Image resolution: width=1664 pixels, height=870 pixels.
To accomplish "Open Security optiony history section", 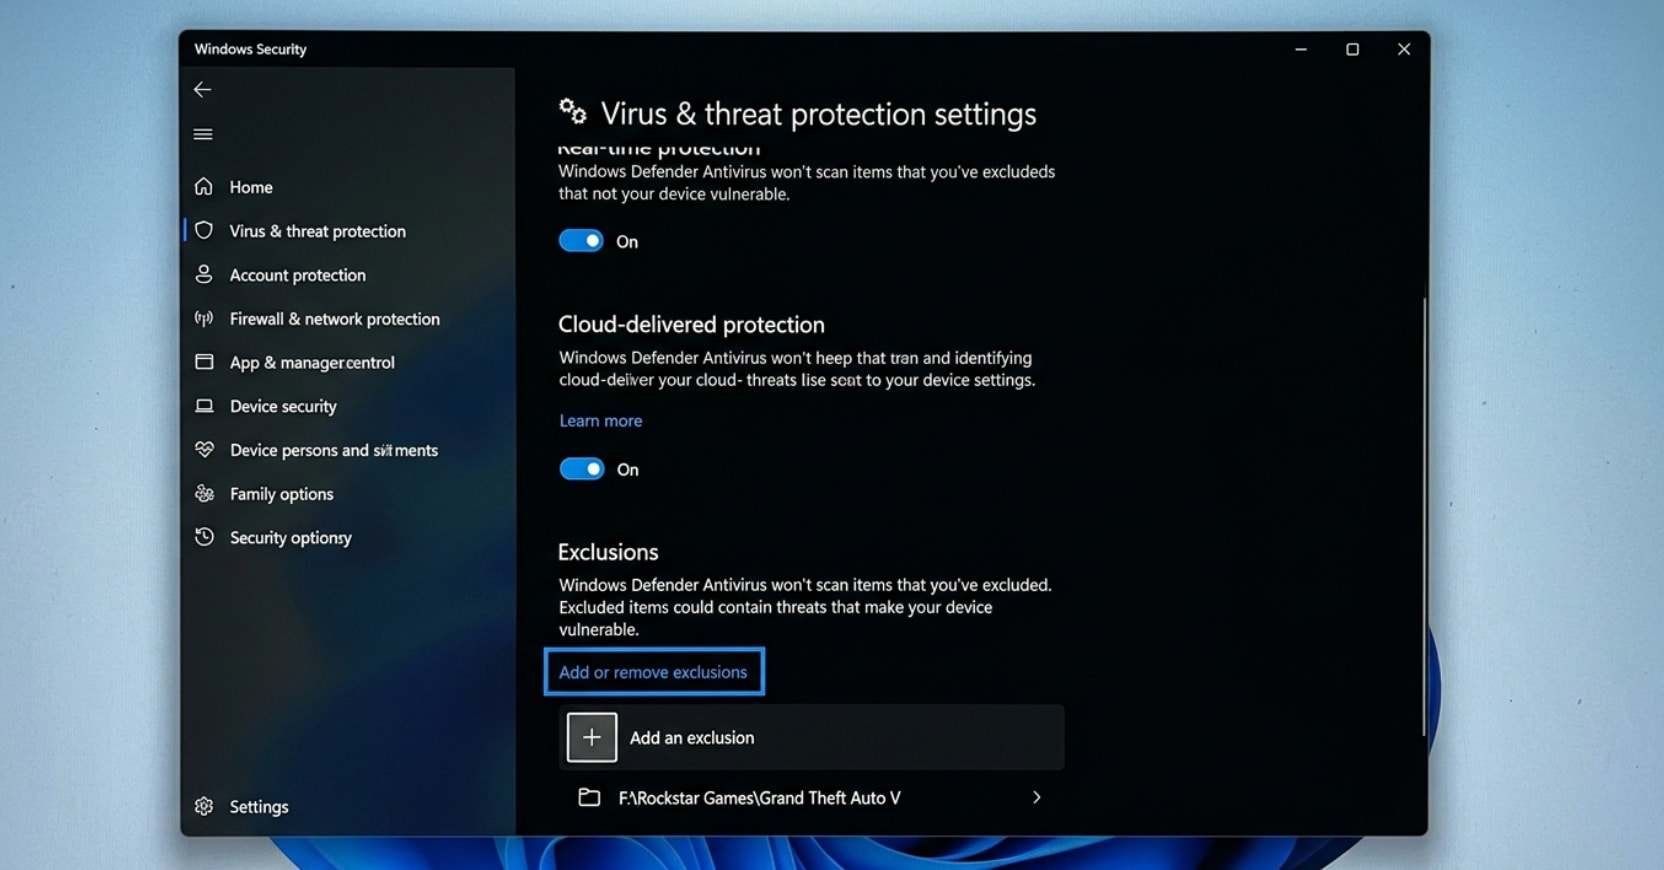I will 291,538.
